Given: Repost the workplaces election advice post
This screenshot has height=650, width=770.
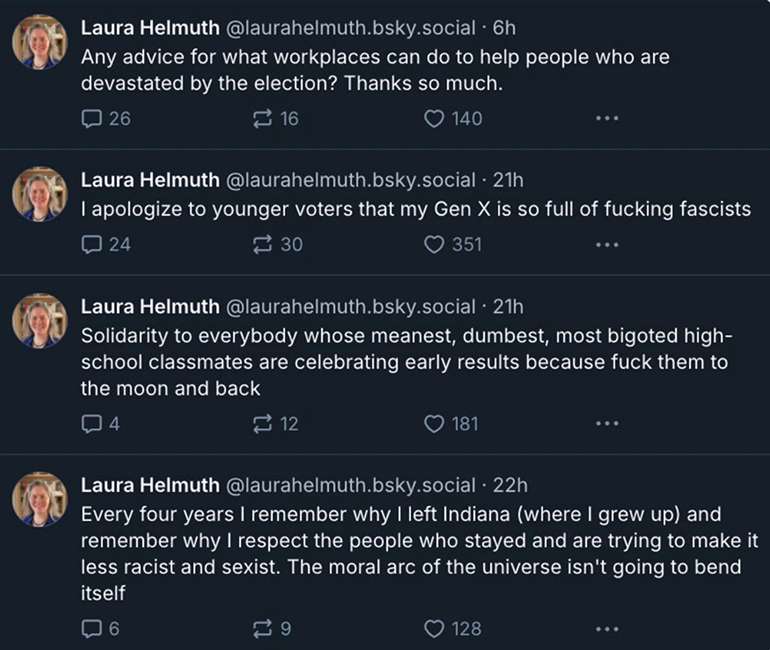Looking at the screenshot, I should click(x=264, y=118).
